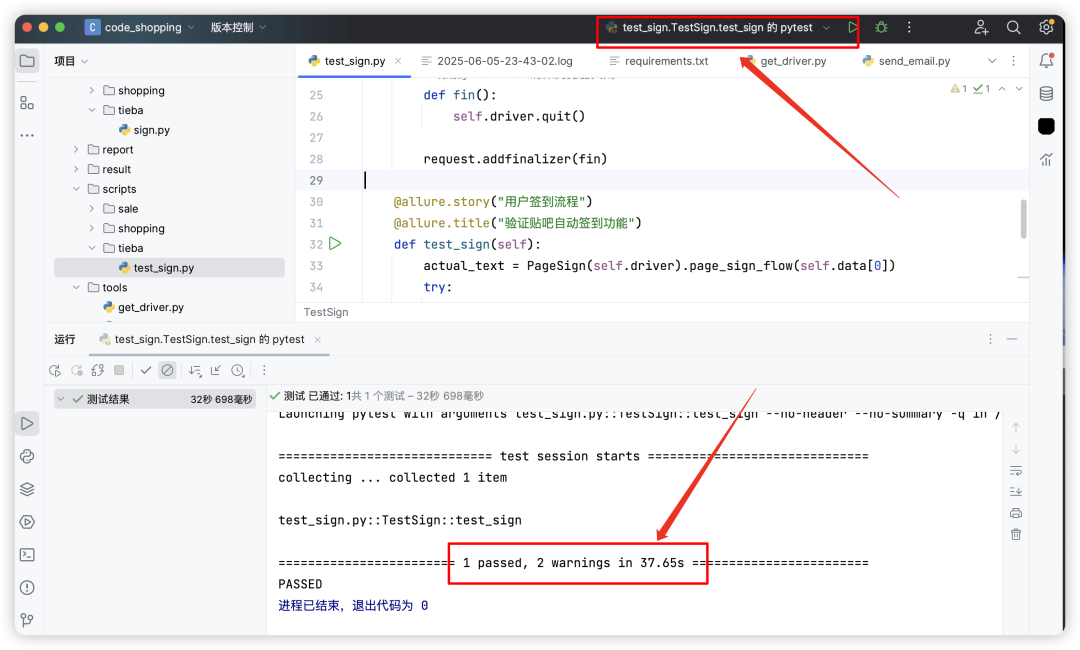Open the SciView chart icon in right sidebar
This screenshot has height=650, width=1080.
(1046, 160)
